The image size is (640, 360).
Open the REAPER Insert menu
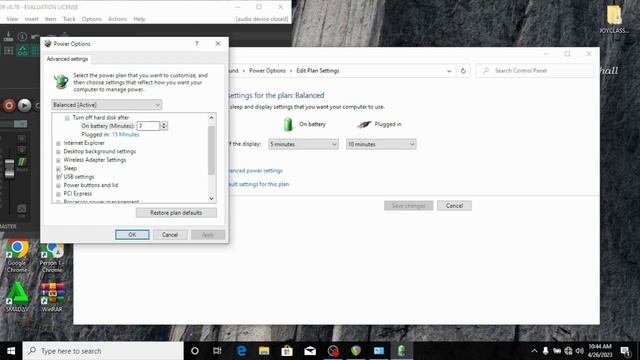(x=31, y=19)
